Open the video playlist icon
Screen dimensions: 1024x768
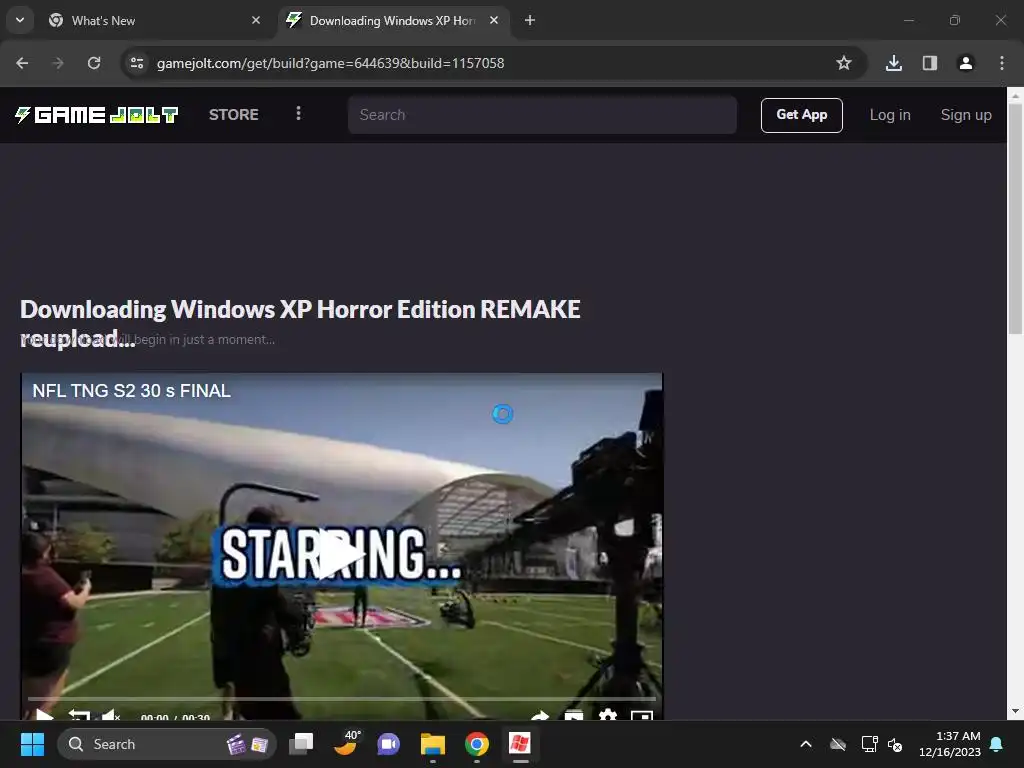pos(573,716)
